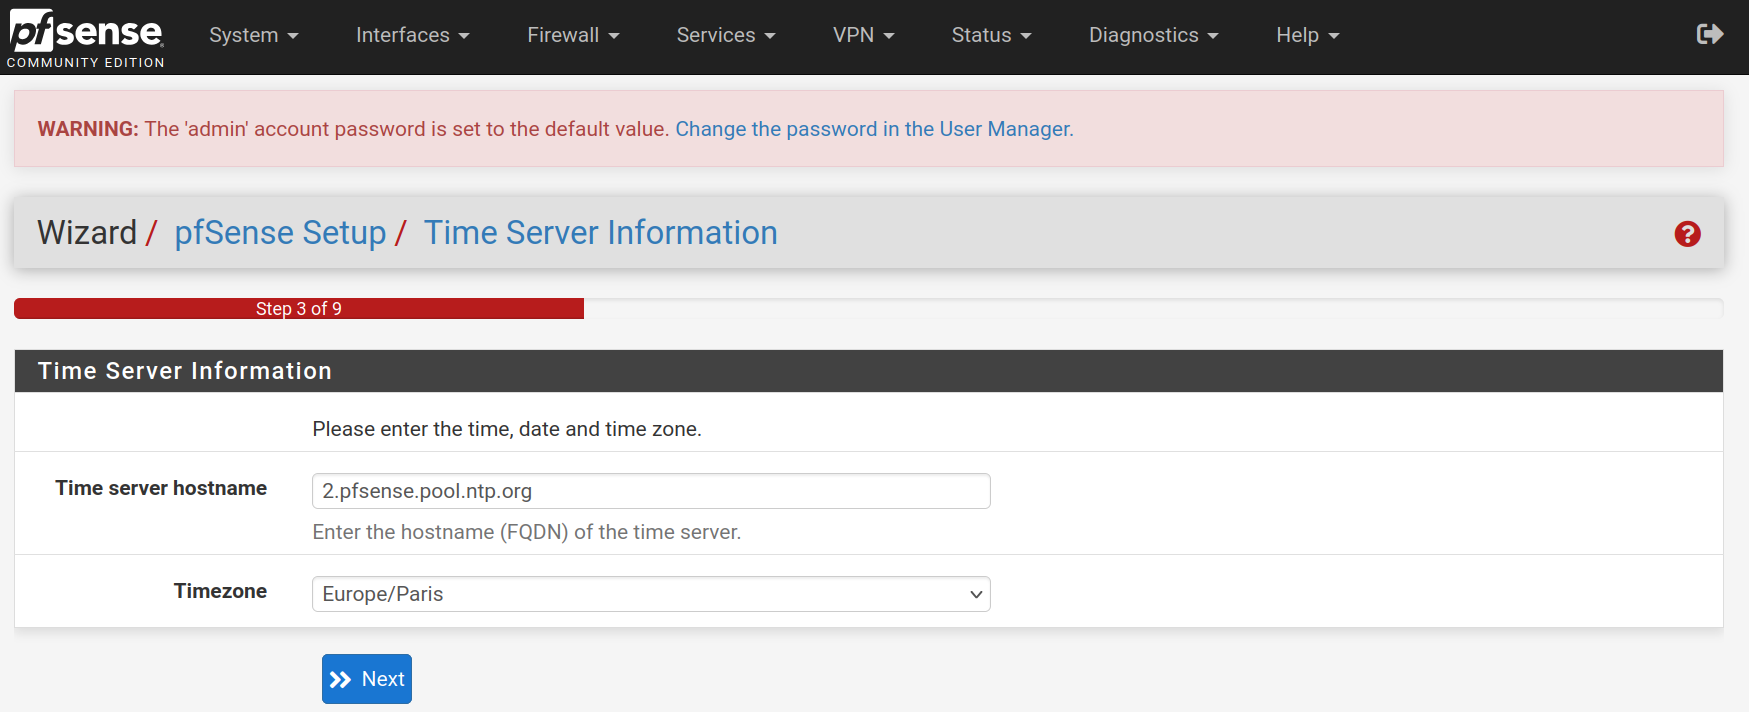The height and width of the screenshot is (712, 1749).
Task: Open the Status menu
Action: [991, 35]
